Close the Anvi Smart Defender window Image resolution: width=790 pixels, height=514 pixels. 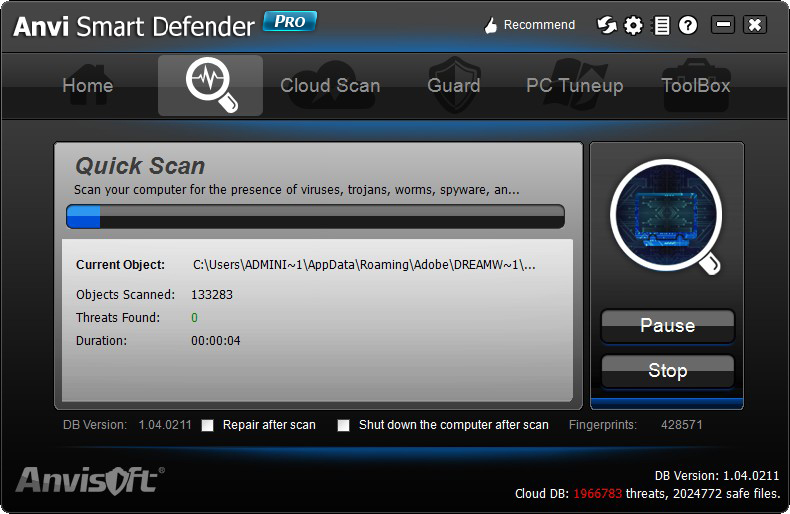tap(755, 24)
